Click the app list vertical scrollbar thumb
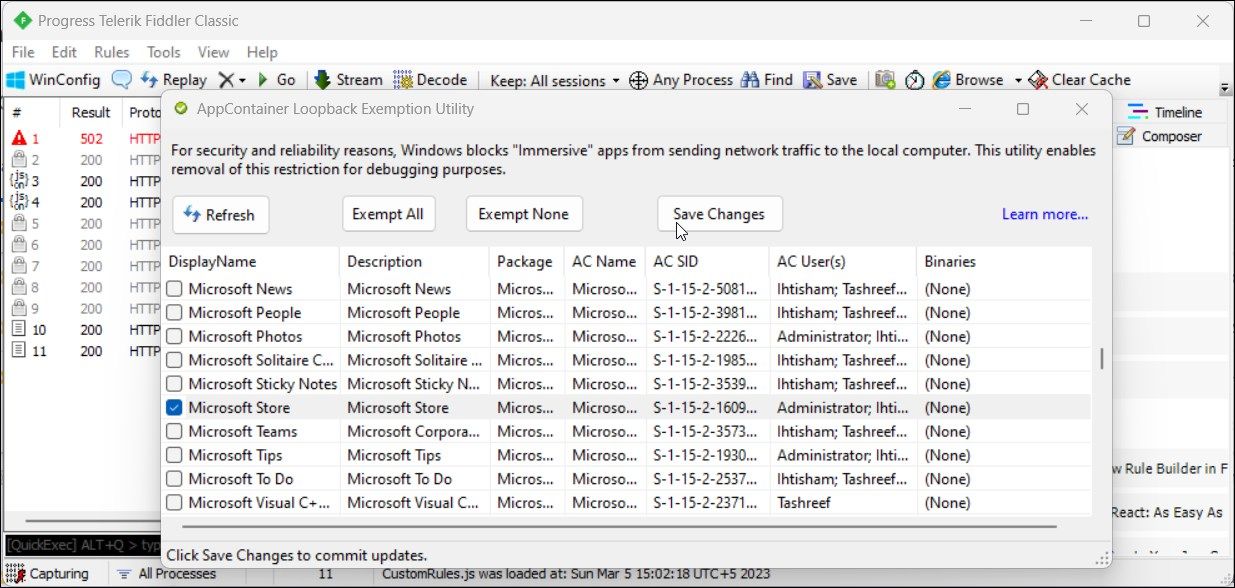Screen dimensions: 1235x588 pos(1102,358)
